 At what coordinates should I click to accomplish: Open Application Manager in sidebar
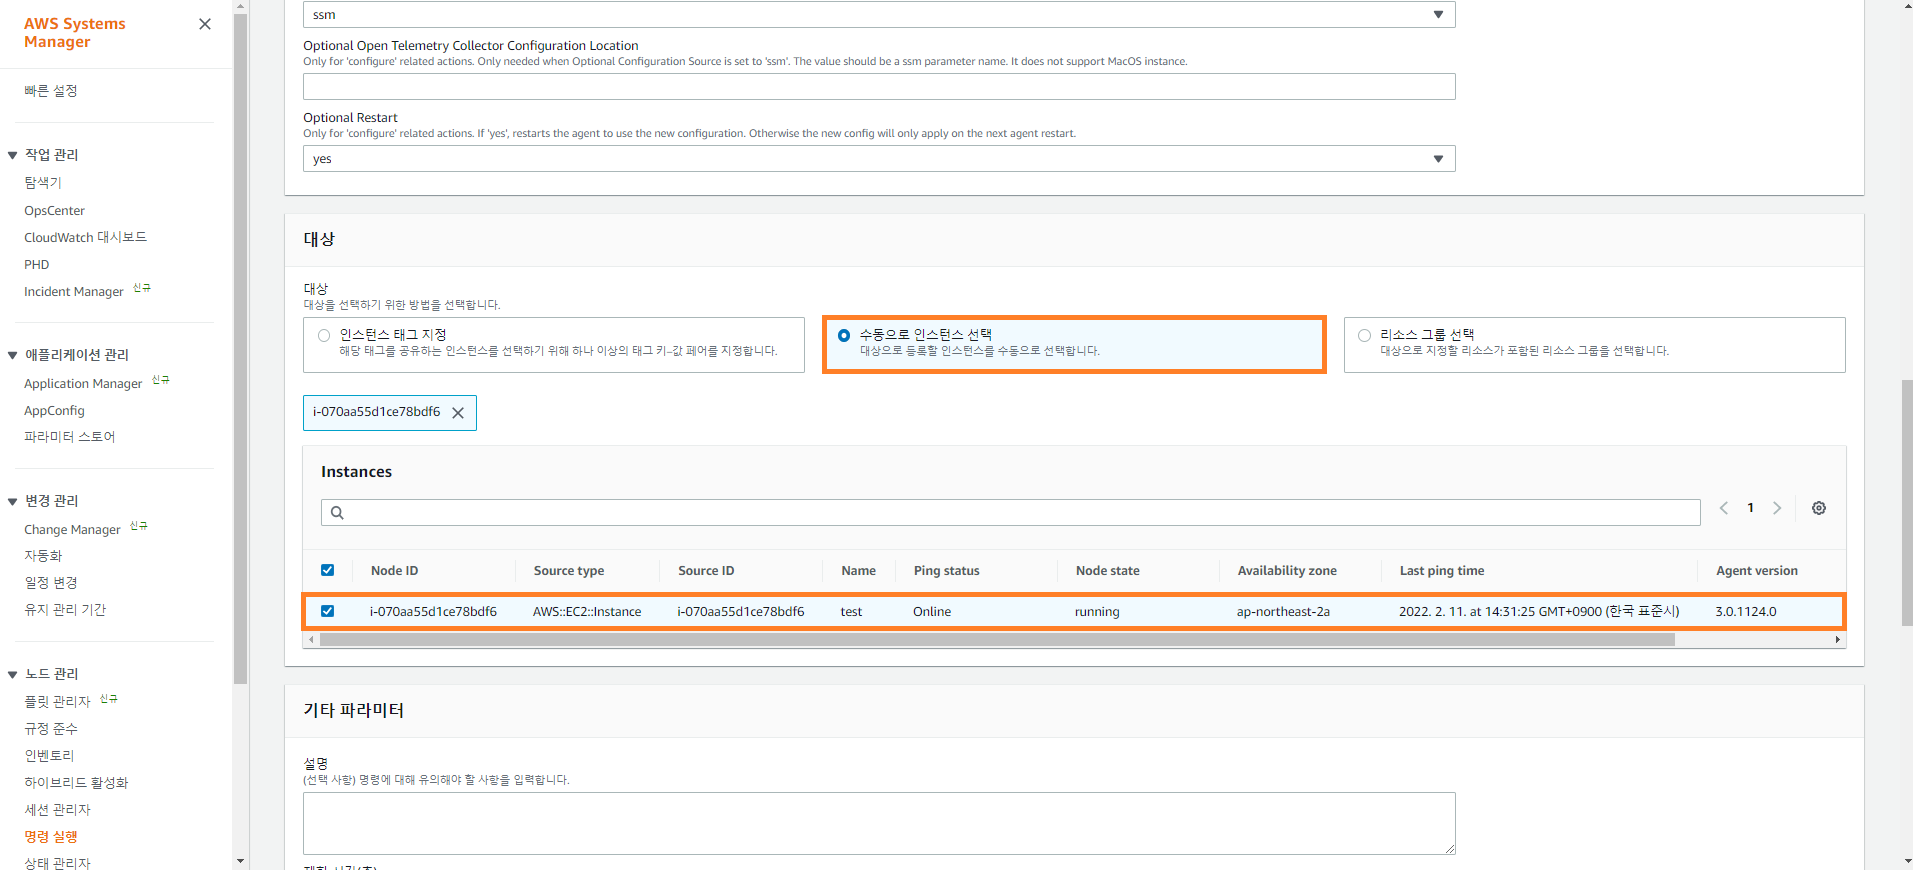pos(83,384)
